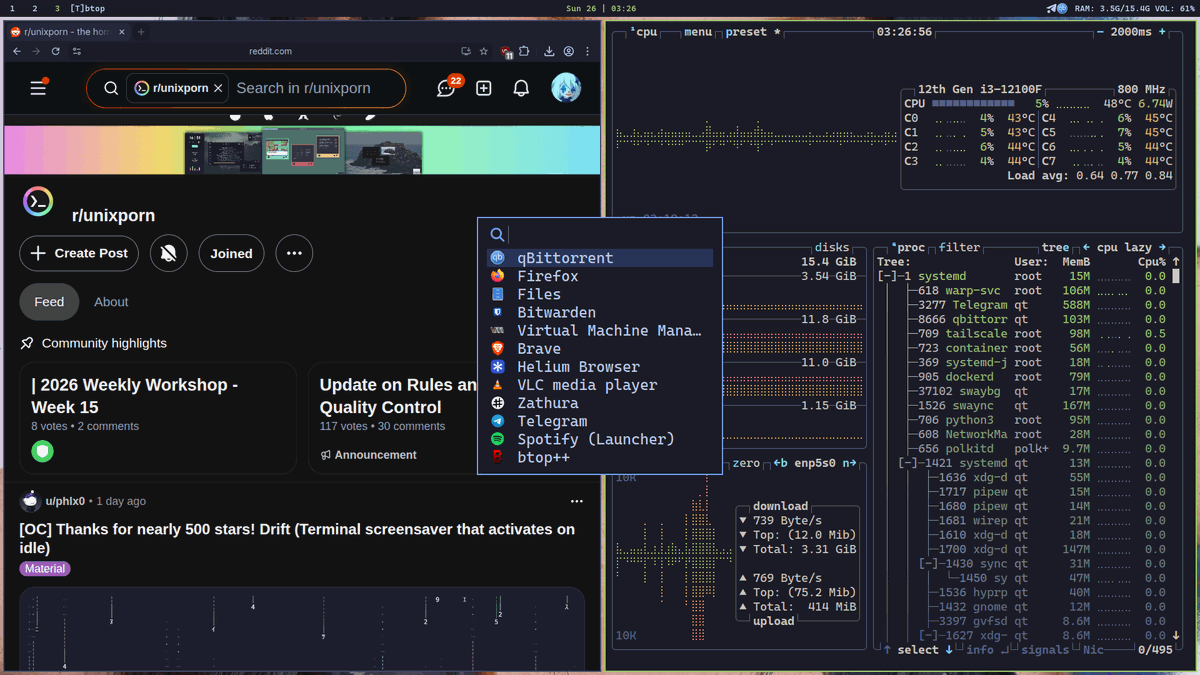
Task: Open post options for u/phlx0 post
Action: [x=576, y=501]
